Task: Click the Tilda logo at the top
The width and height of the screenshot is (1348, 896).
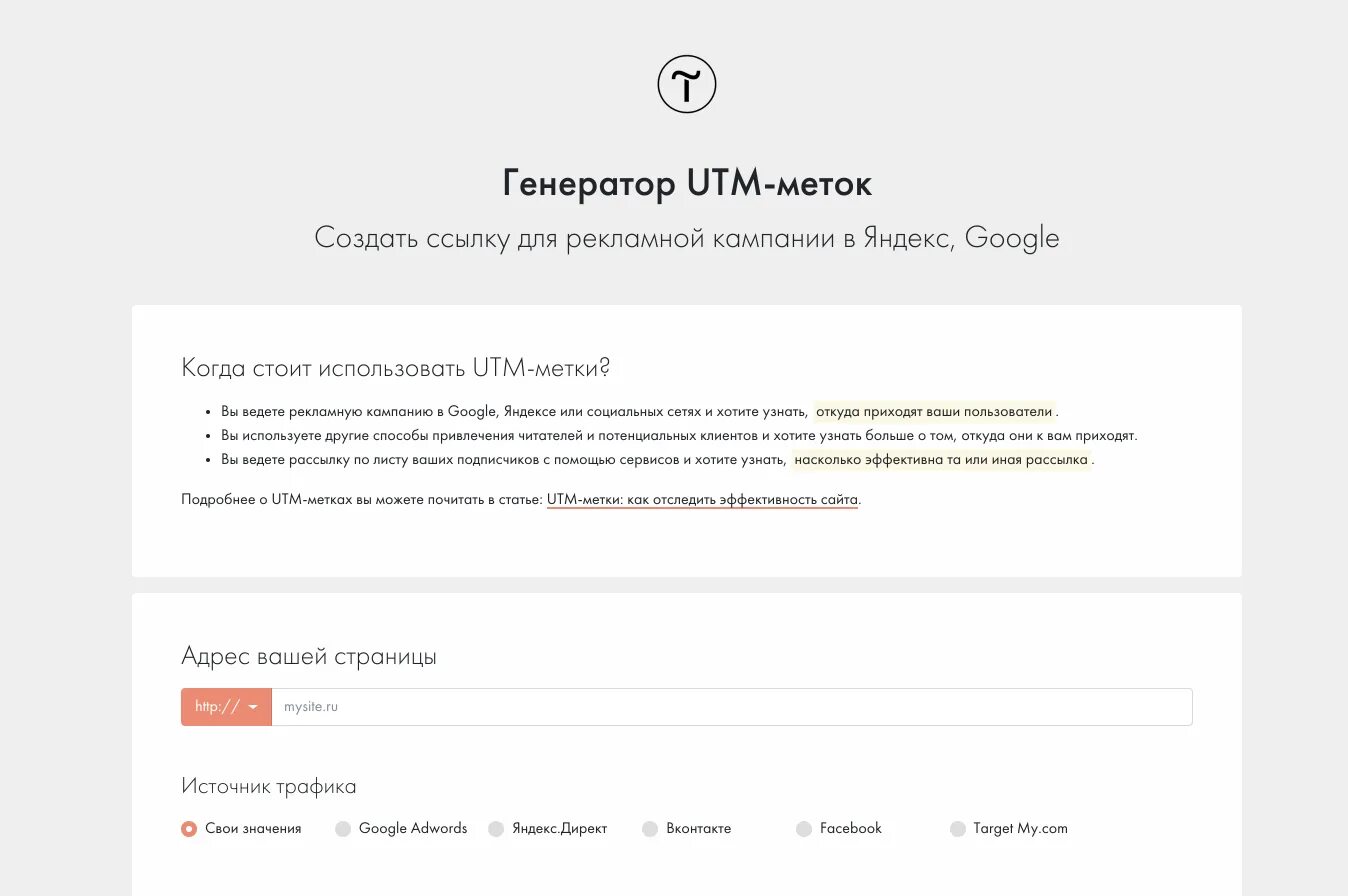Action: pyautogui.click(x=687, y=84)
